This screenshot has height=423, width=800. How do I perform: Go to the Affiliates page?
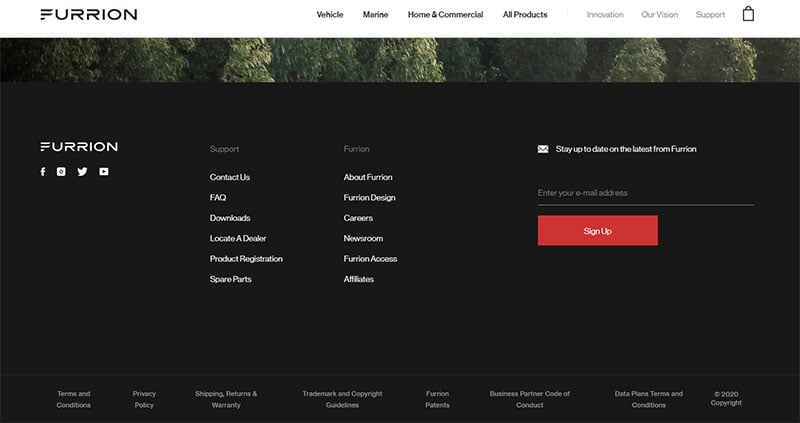pos(359,279)
